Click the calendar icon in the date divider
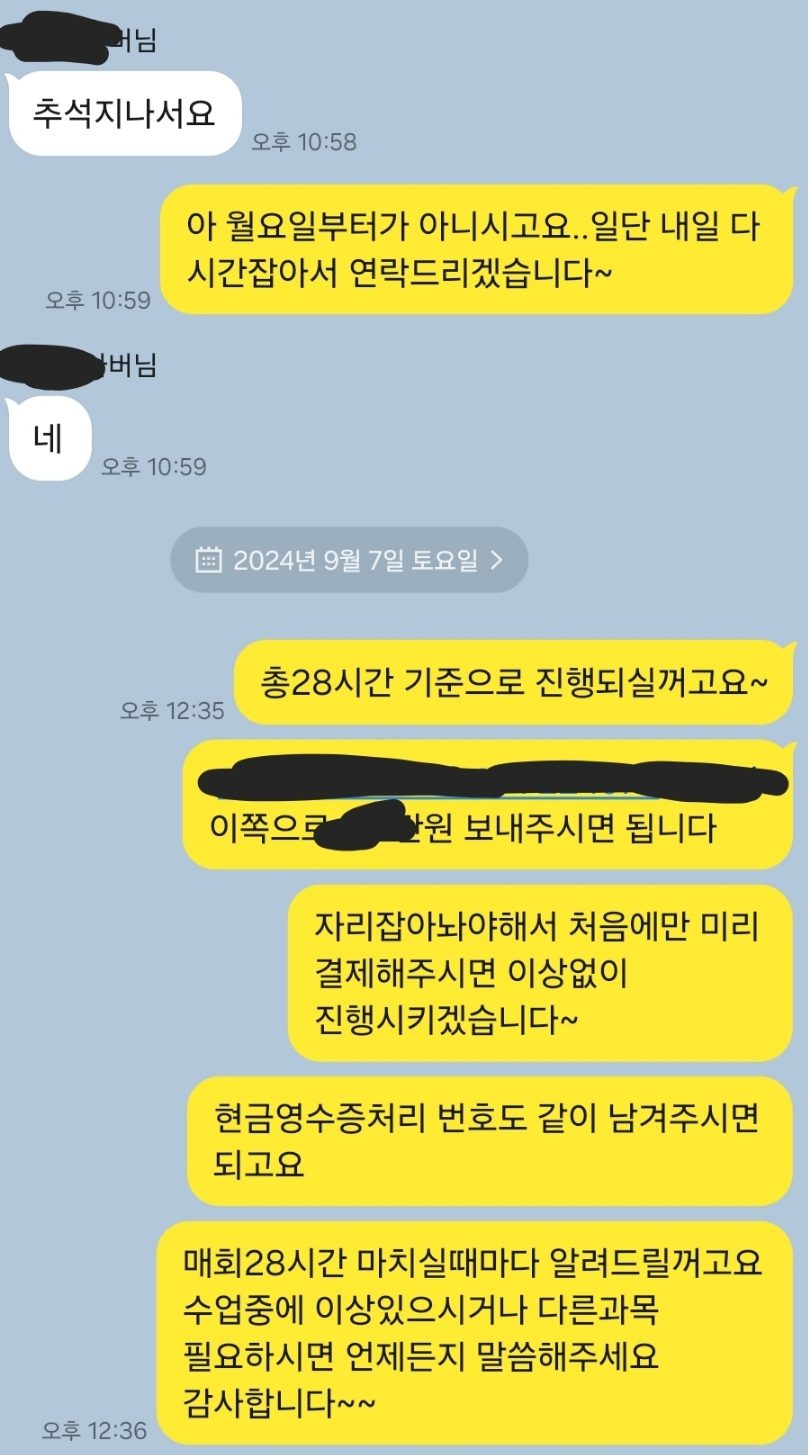The image size is (808, 1455). pos(207,560)
